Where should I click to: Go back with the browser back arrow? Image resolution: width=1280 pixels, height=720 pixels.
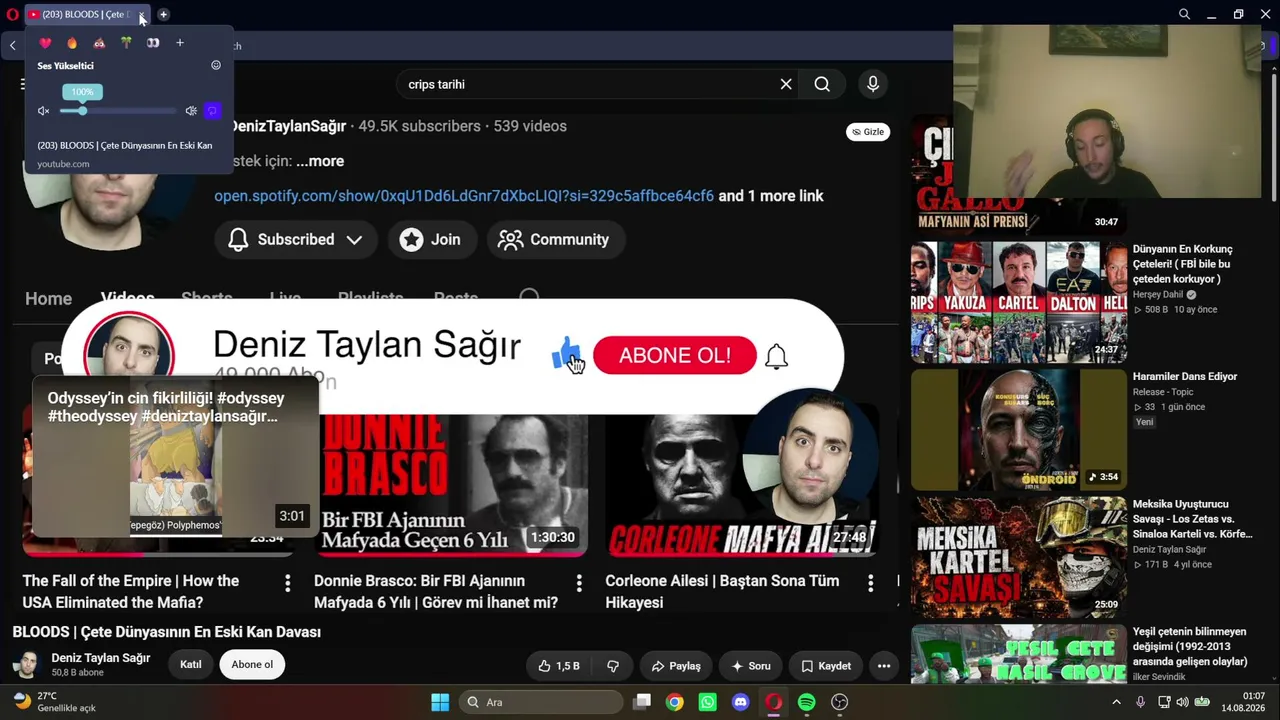point(13,45)
